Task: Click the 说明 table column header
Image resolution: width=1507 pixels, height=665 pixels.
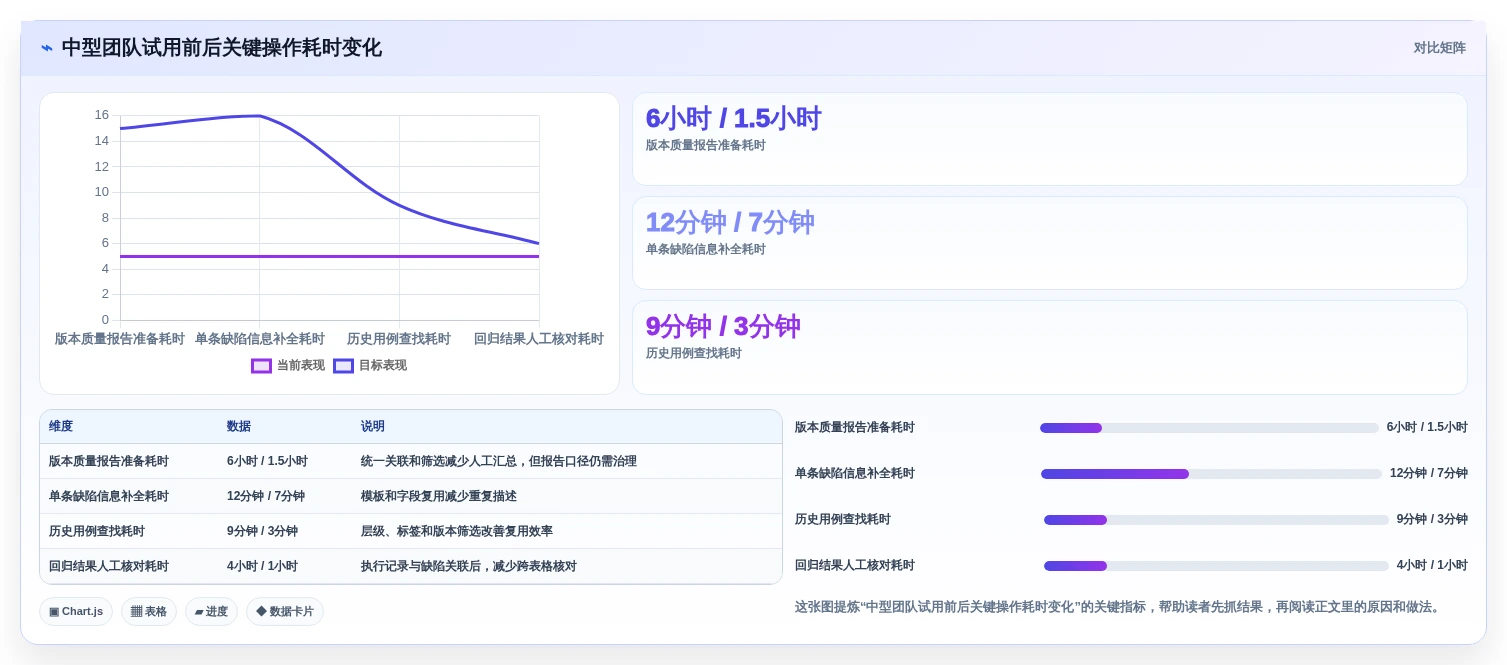Action: [373, 426]
